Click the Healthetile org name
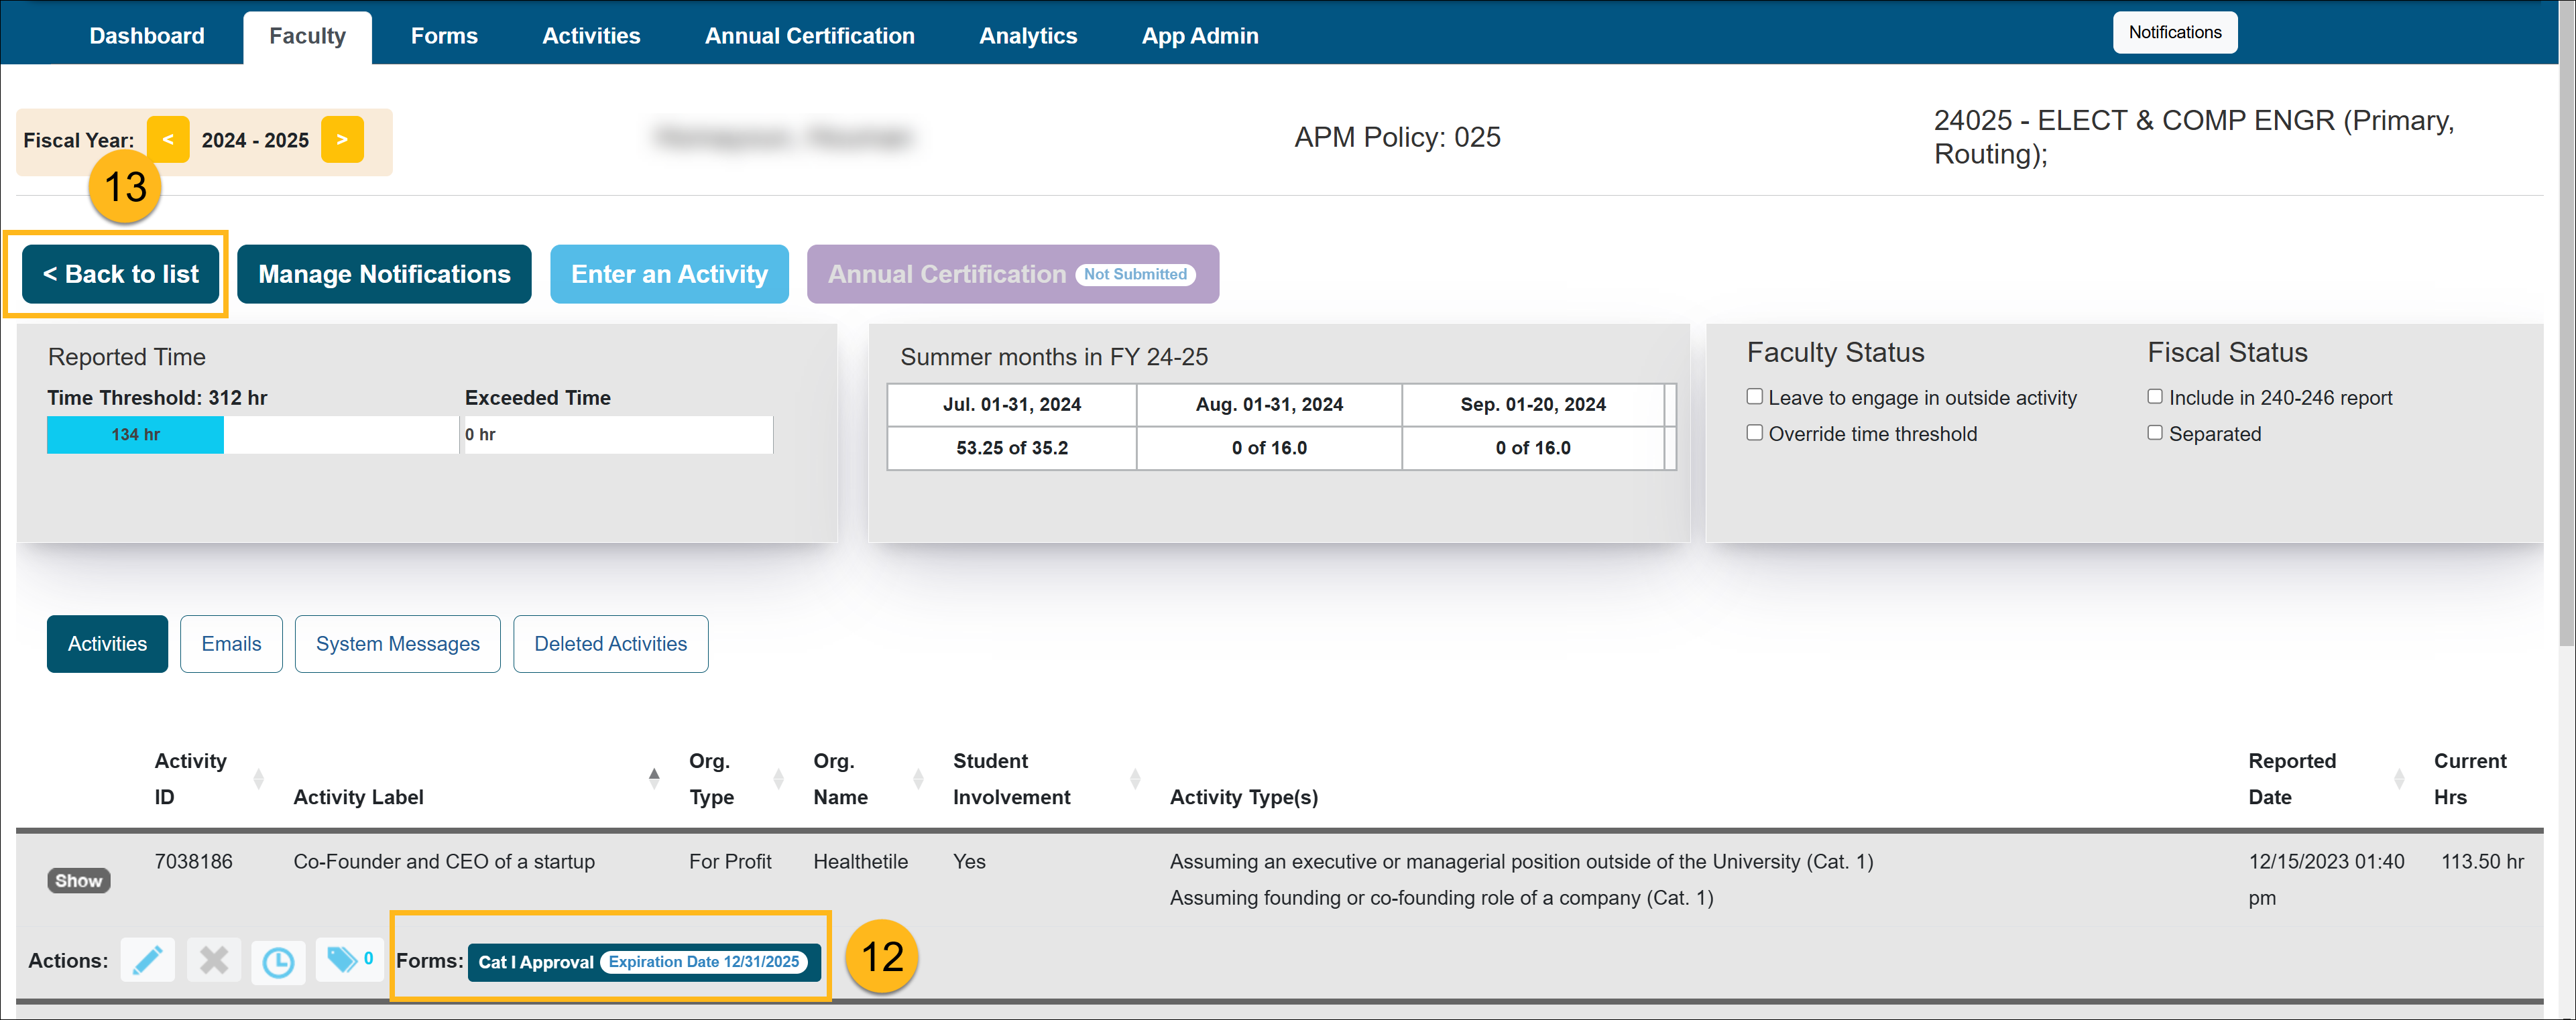The width and height of the screenshot is (2576, 1020). [860, 861]
